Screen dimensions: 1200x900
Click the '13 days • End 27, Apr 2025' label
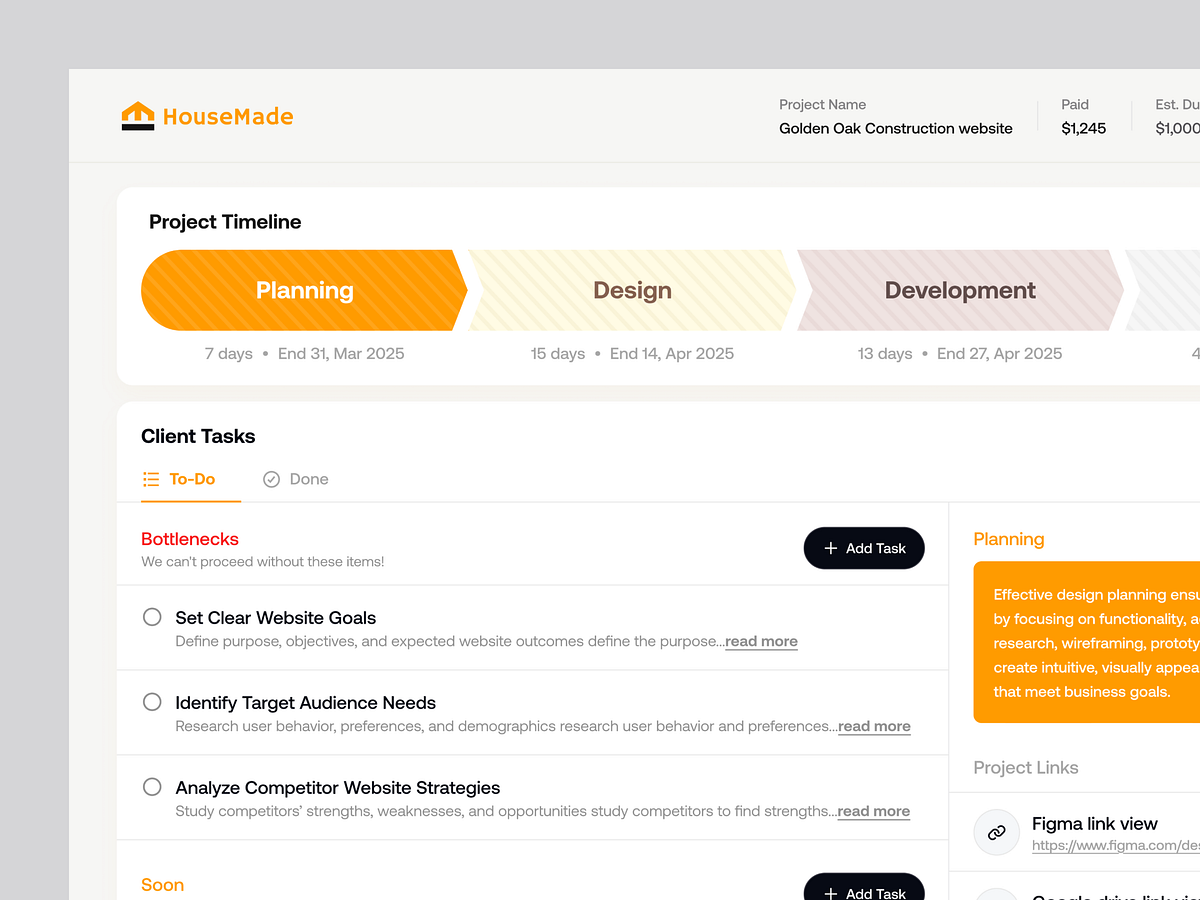pos(960,353)
